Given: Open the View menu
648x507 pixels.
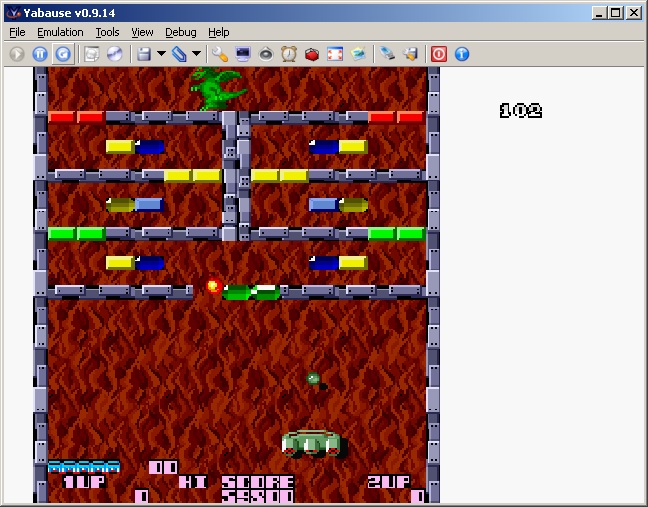Looking at the screenshot, I should (142, 32).
